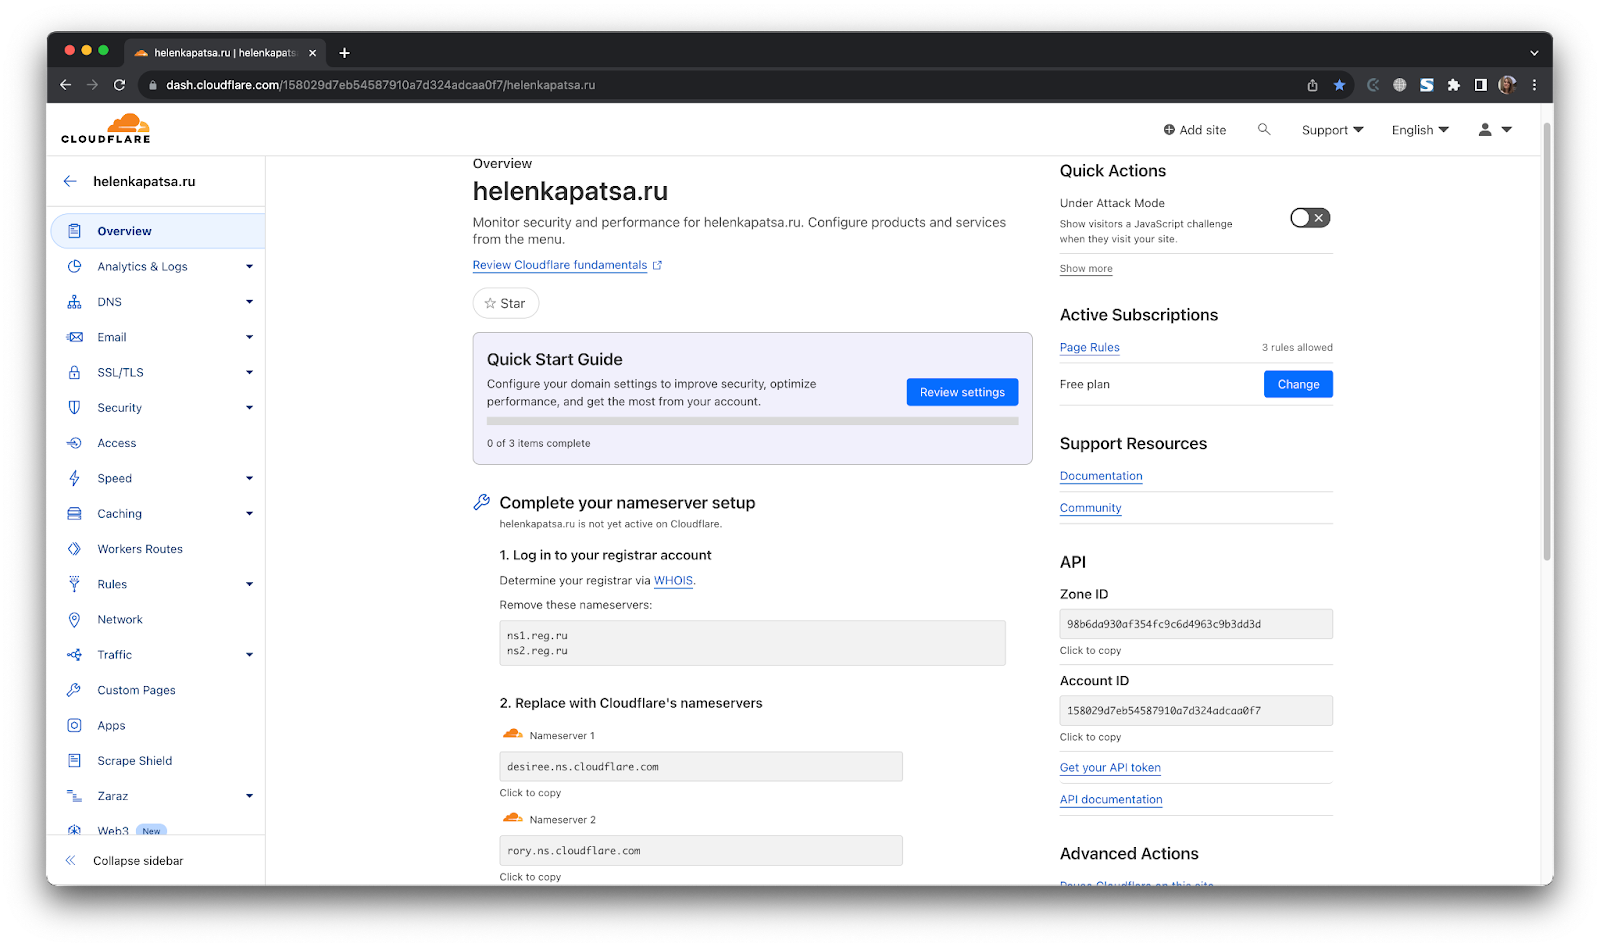Open the Get your API token link
The image size is (1600, 947).
coord(1110,768)
